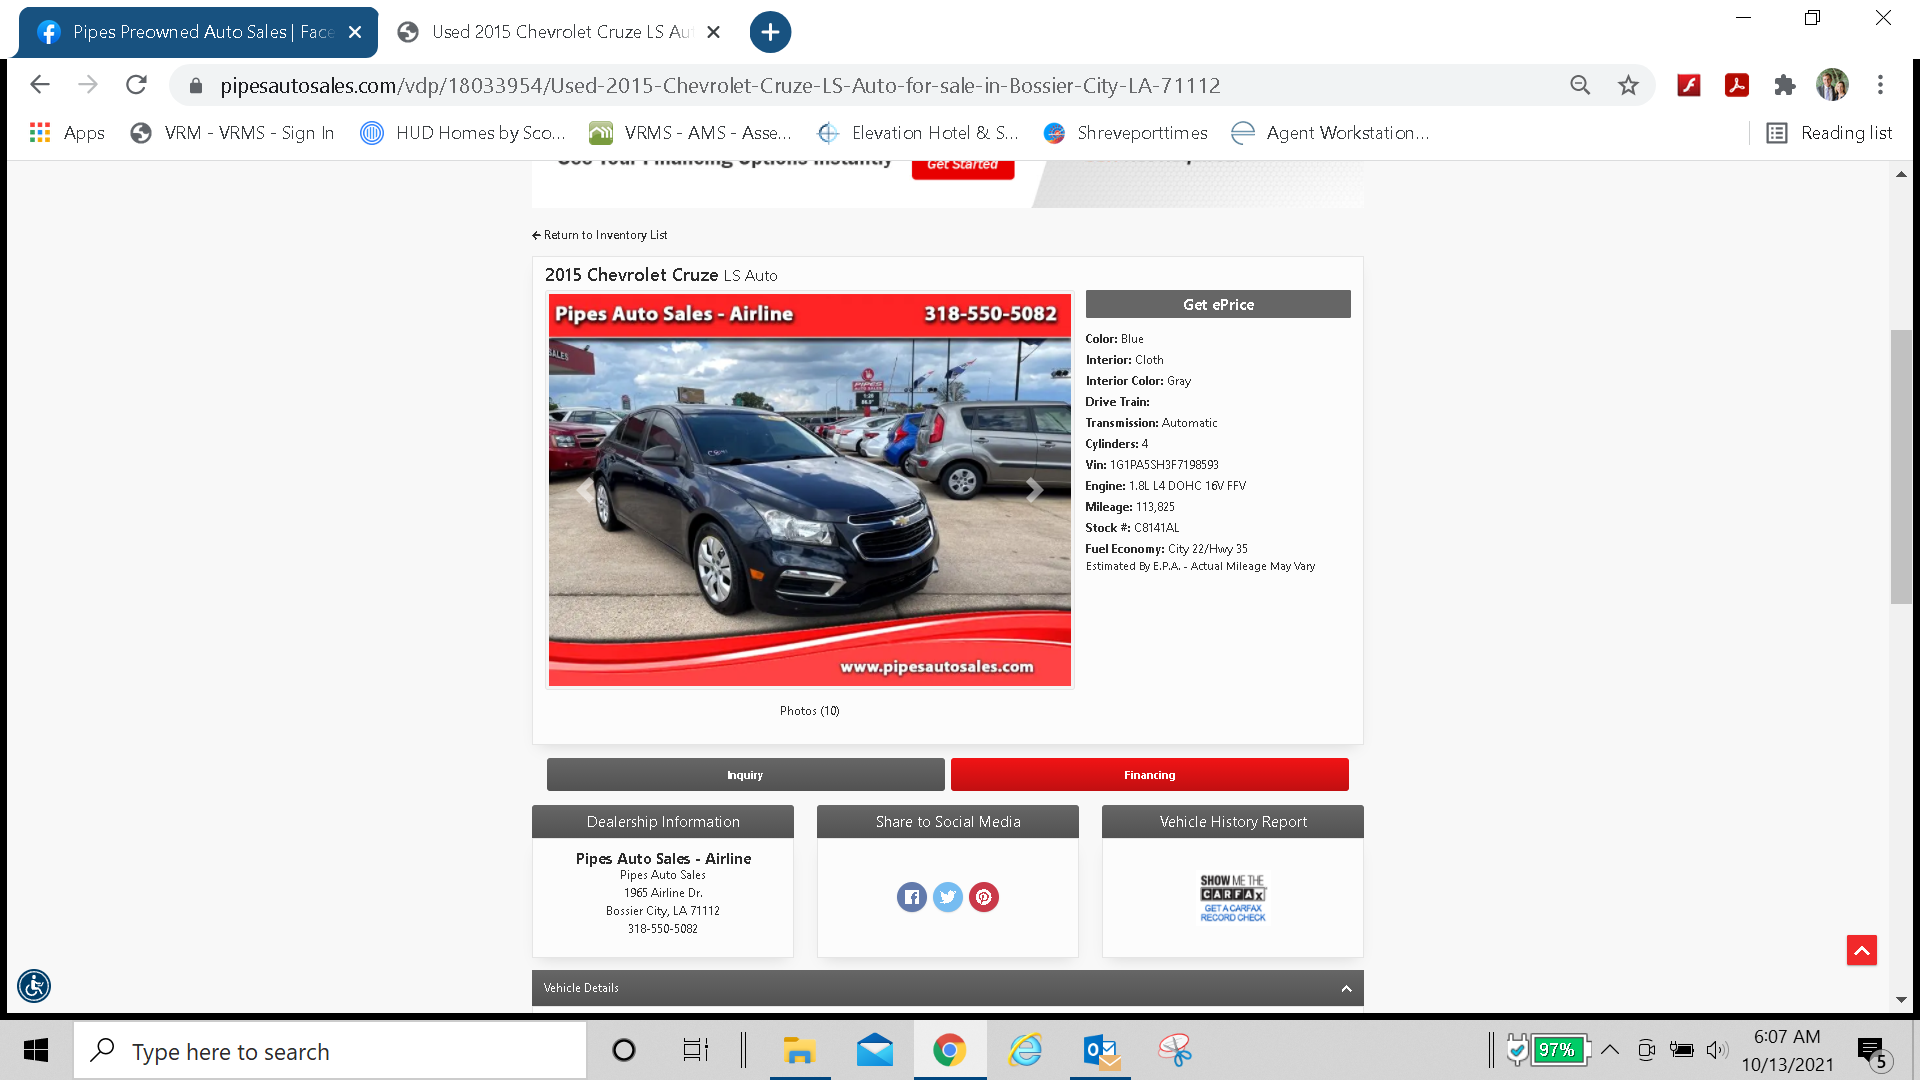Bookmark this page with the star icon
Viewport: 1920px width, 1080px height.
tap(1628, 85)
